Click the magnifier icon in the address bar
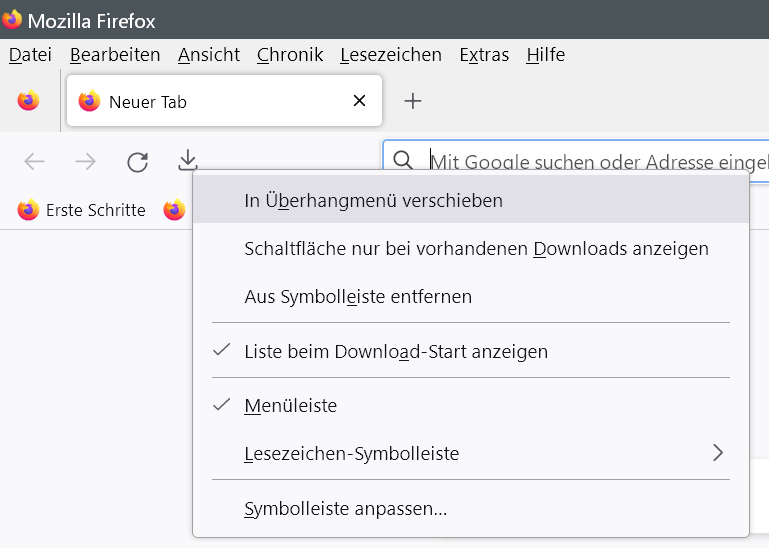The image size is (769, 548). click(403, 160)
